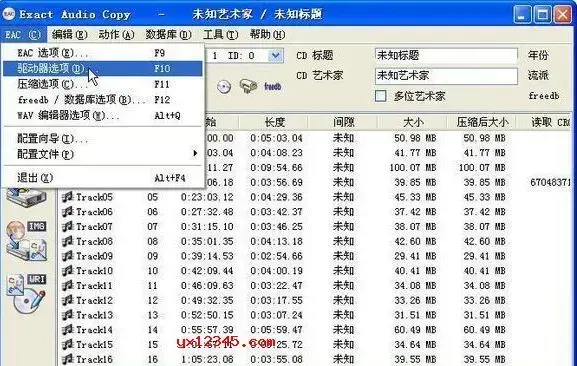Sort by the 间隙 column header
The height and width of the screenshot is (366, 577).
(x=343, y=122)
